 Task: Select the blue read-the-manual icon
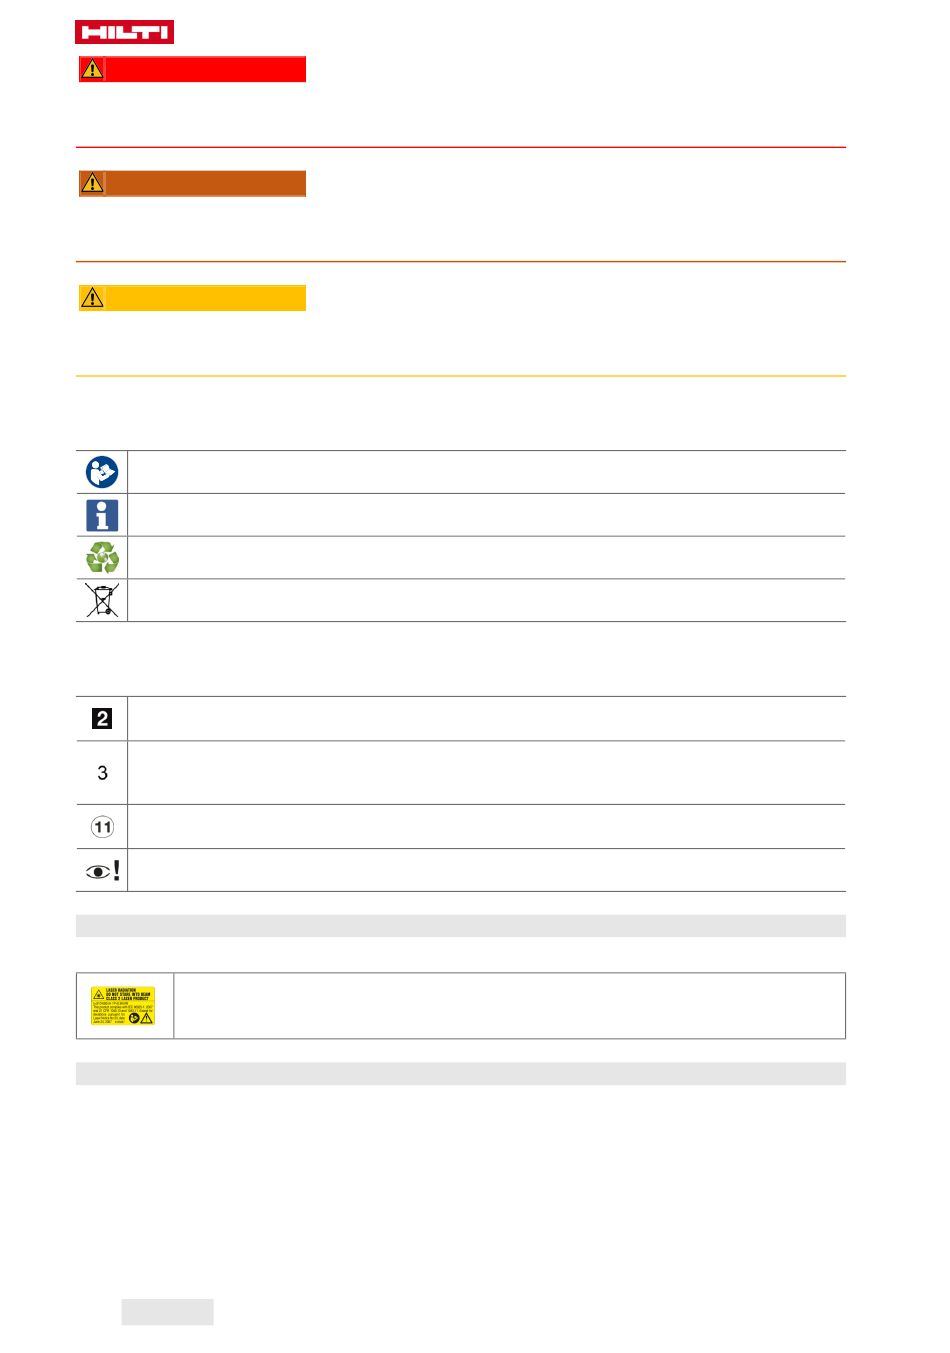coord(102,472)
